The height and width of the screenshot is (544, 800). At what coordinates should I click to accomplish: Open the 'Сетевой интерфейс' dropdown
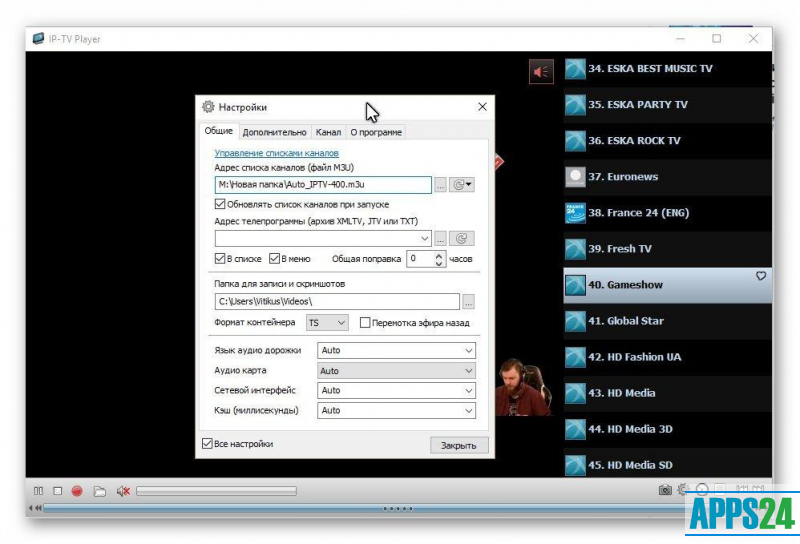click(396, 390)
